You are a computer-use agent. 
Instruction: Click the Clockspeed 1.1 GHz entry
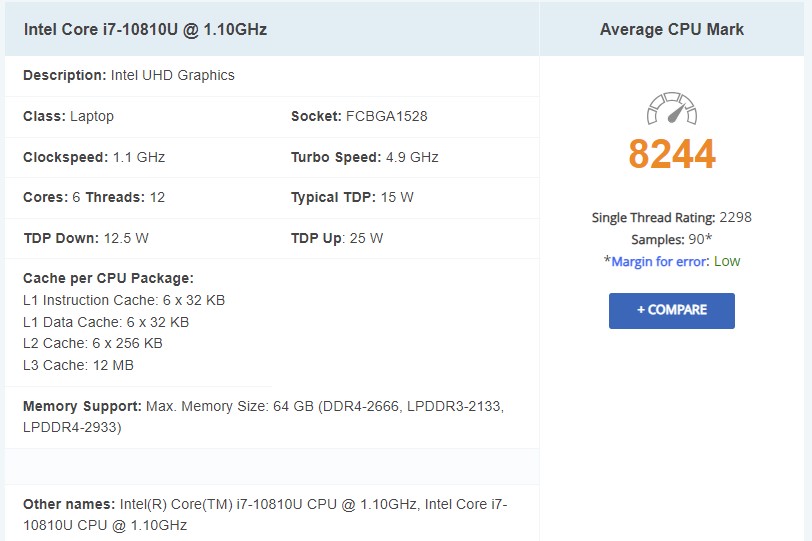coord(94,157)
